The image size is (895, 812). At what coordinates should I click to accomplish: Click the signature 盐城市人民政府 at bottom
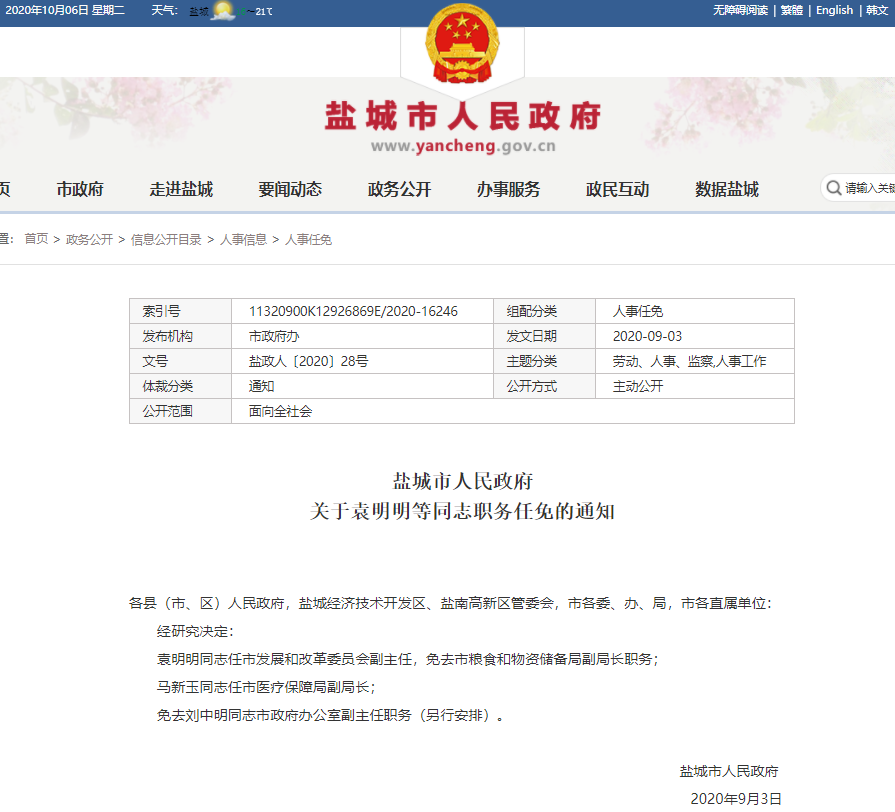[729, 771]
